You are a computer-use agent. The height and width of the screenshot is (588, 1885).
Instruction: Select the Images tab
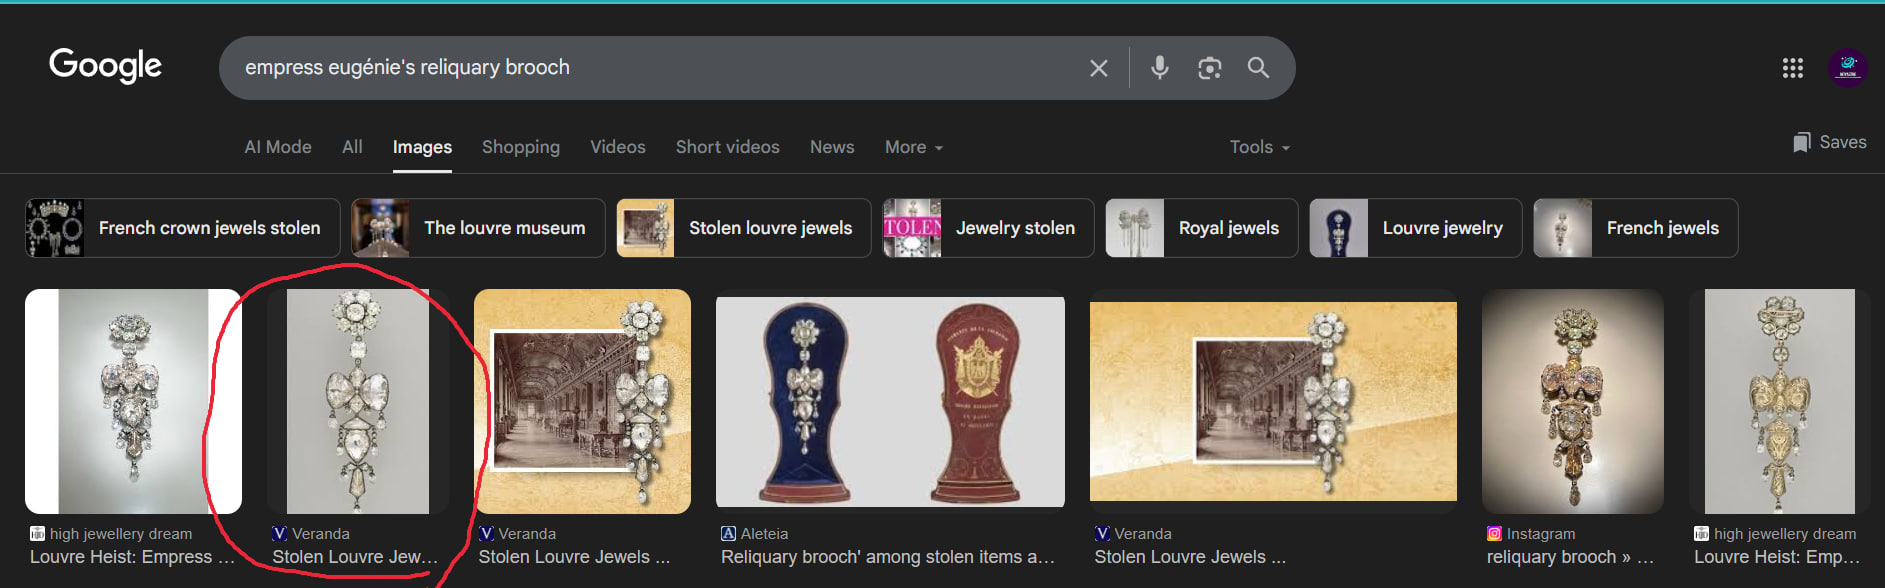tap(422, 147)
